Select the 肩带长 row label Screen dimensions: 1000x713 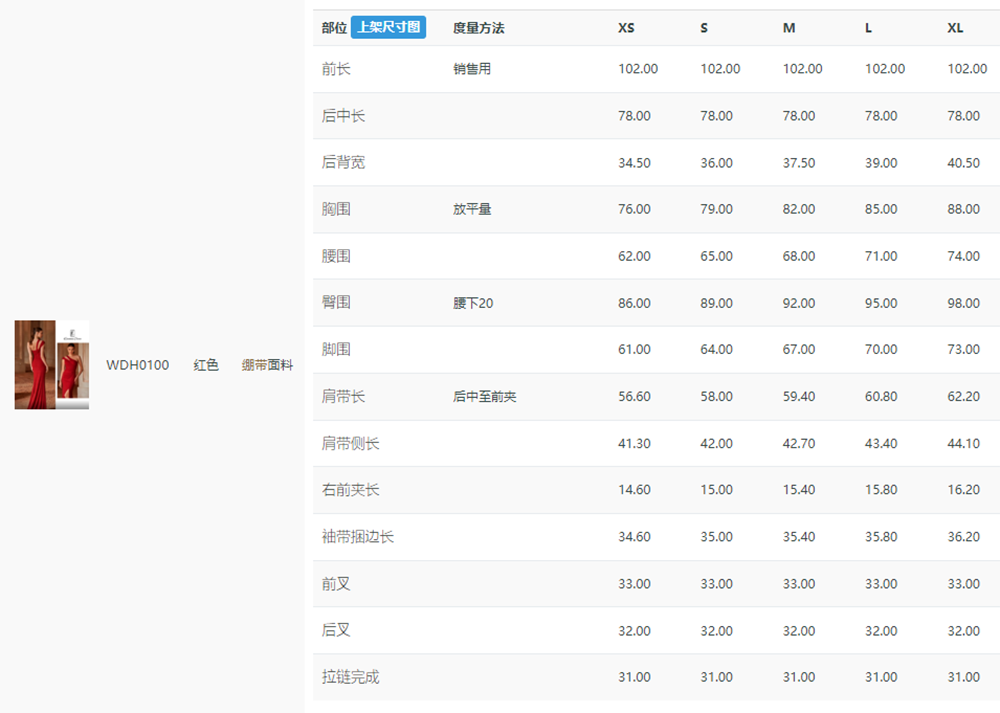343,396
